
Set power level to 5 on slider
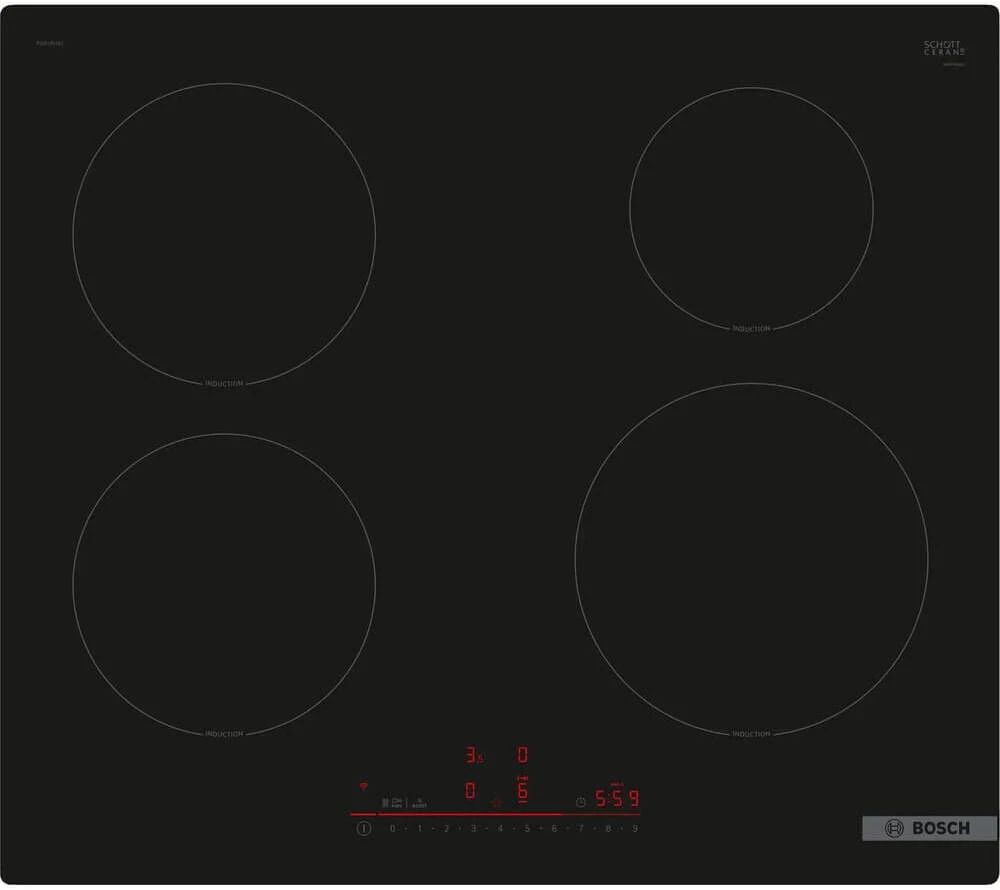pos(527,829)
